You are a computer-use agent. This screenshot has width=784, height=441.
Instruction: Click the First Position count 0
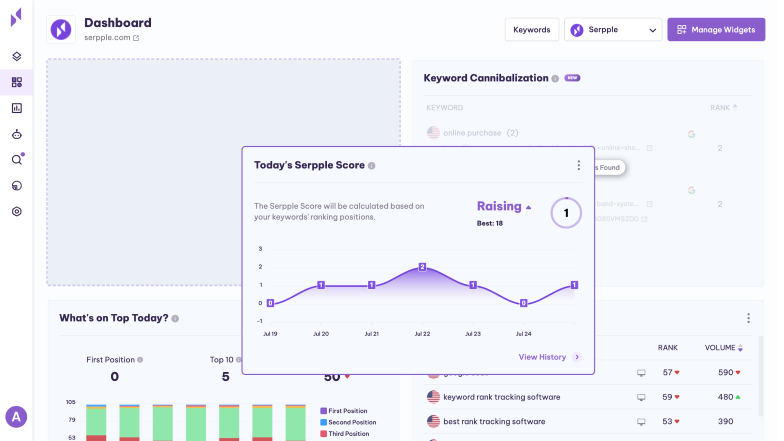click(x=114, y=376)
